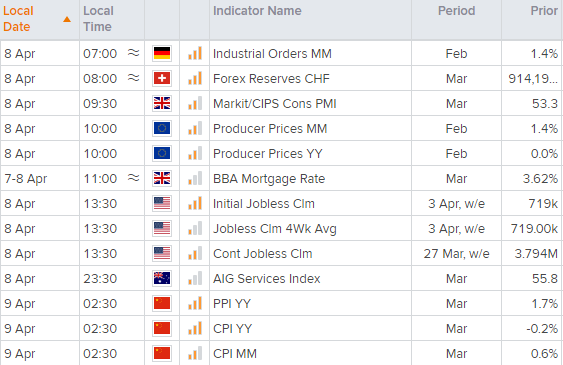The width and height of the screenshot is (563, 365).
Task: Click the Swiss flag on Forex Reserves row
Action: [x=162, y=78]
